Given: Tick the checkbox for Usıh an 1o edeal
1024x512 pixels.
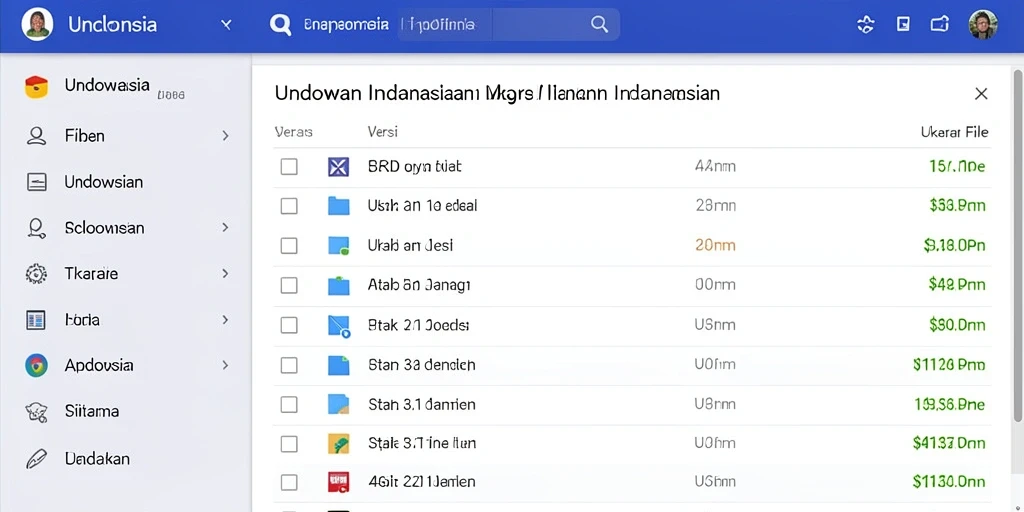Looking at the screenshot, I should (x=289, y=206).
